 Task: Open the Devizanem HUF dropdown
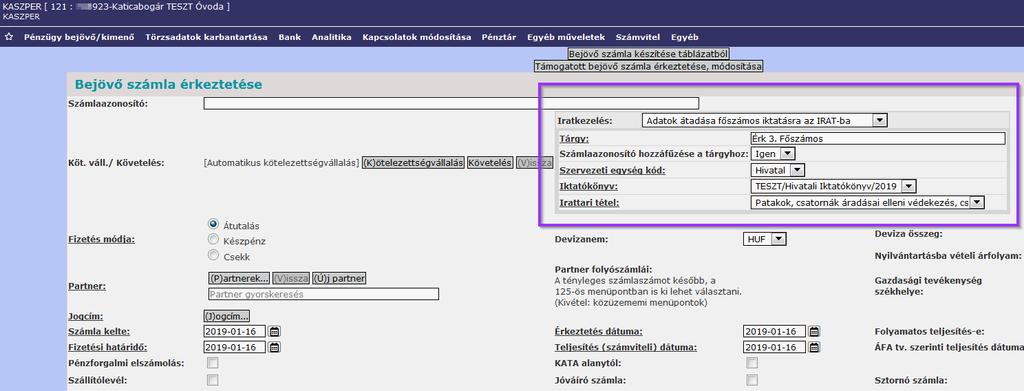765,240
